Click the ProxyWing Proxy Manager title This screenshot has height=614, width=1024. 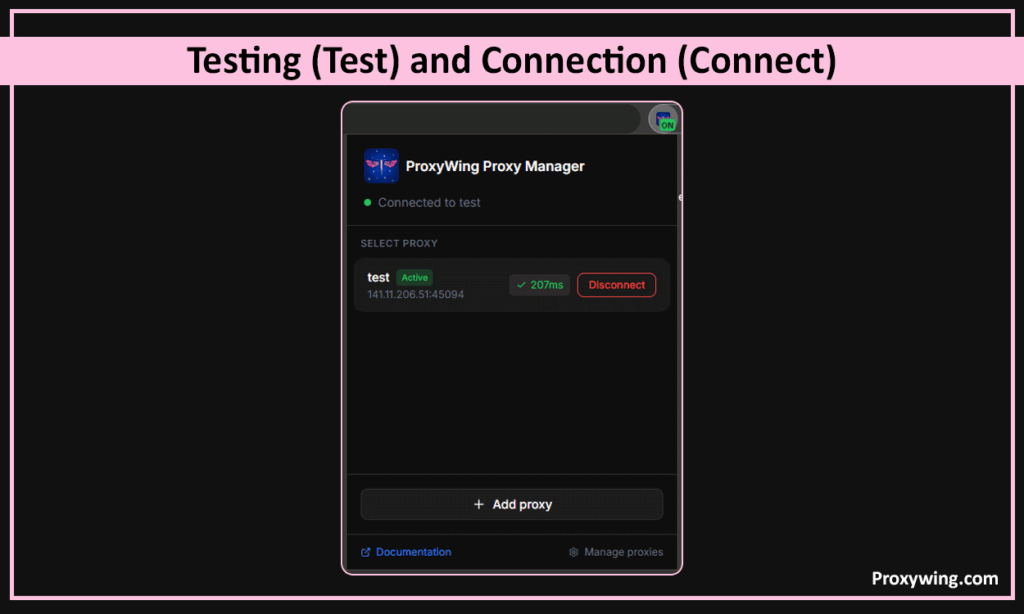click(495, 166)
